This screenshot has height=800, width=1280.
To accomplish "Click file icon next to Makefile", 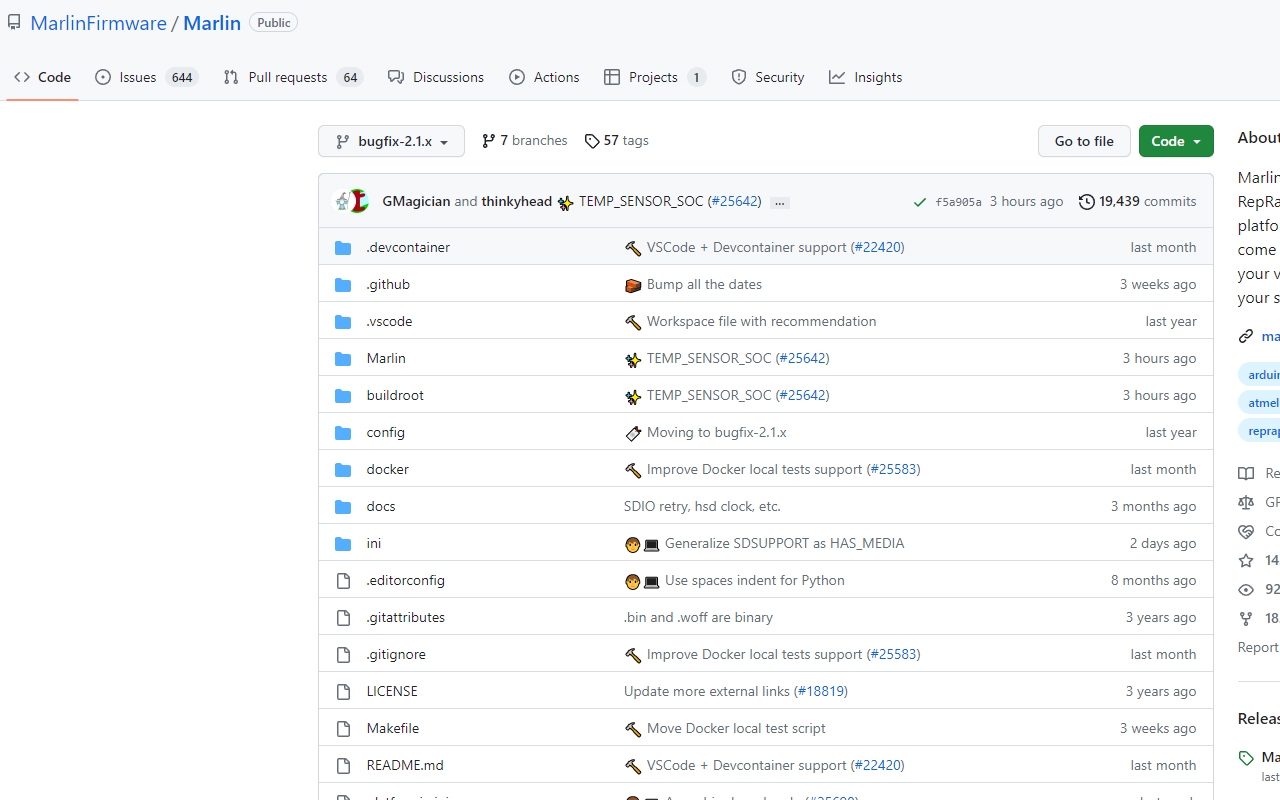I will click(343, 729).
